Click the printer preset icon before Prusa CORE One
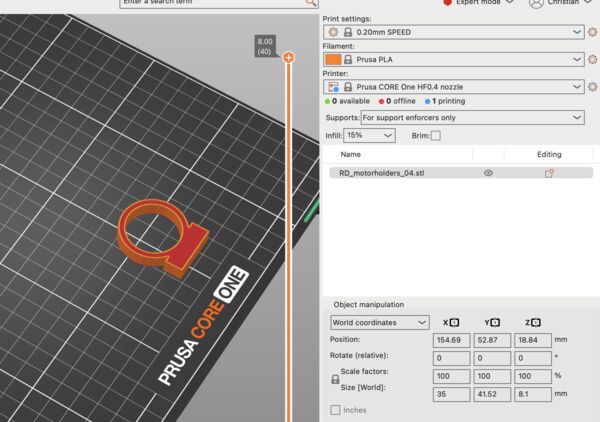Image resolution: width=600 pixels, height=422 pixels. pyautogui.click(x=333, y=87)
